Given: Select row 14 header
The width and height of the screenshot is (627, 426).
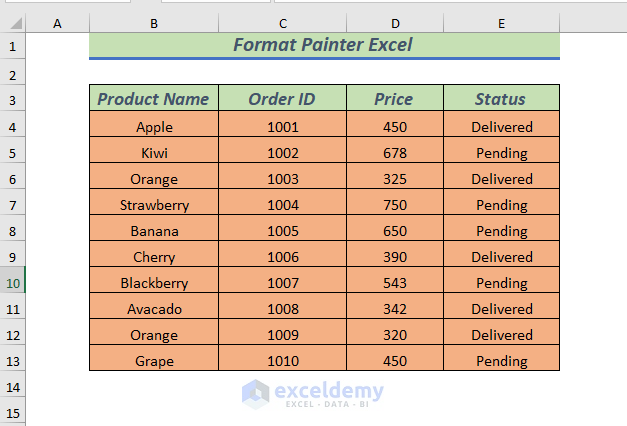Looking at the screenshot, I should click(x=12, y=387).
